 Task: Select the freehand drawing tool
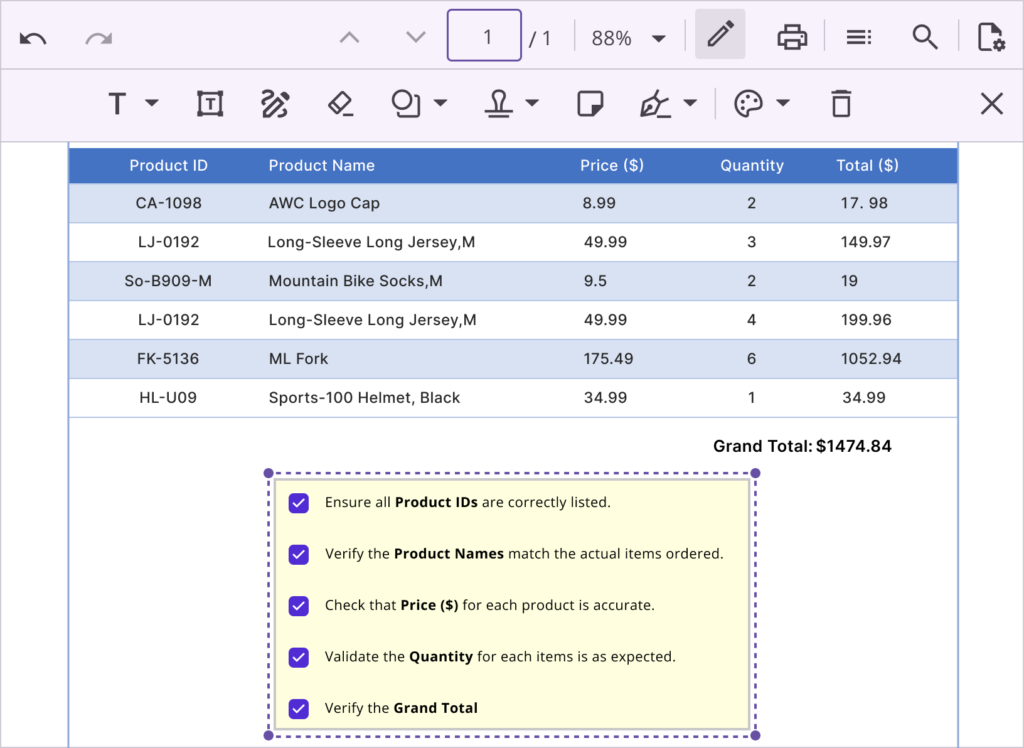click(x=275, y=103)
